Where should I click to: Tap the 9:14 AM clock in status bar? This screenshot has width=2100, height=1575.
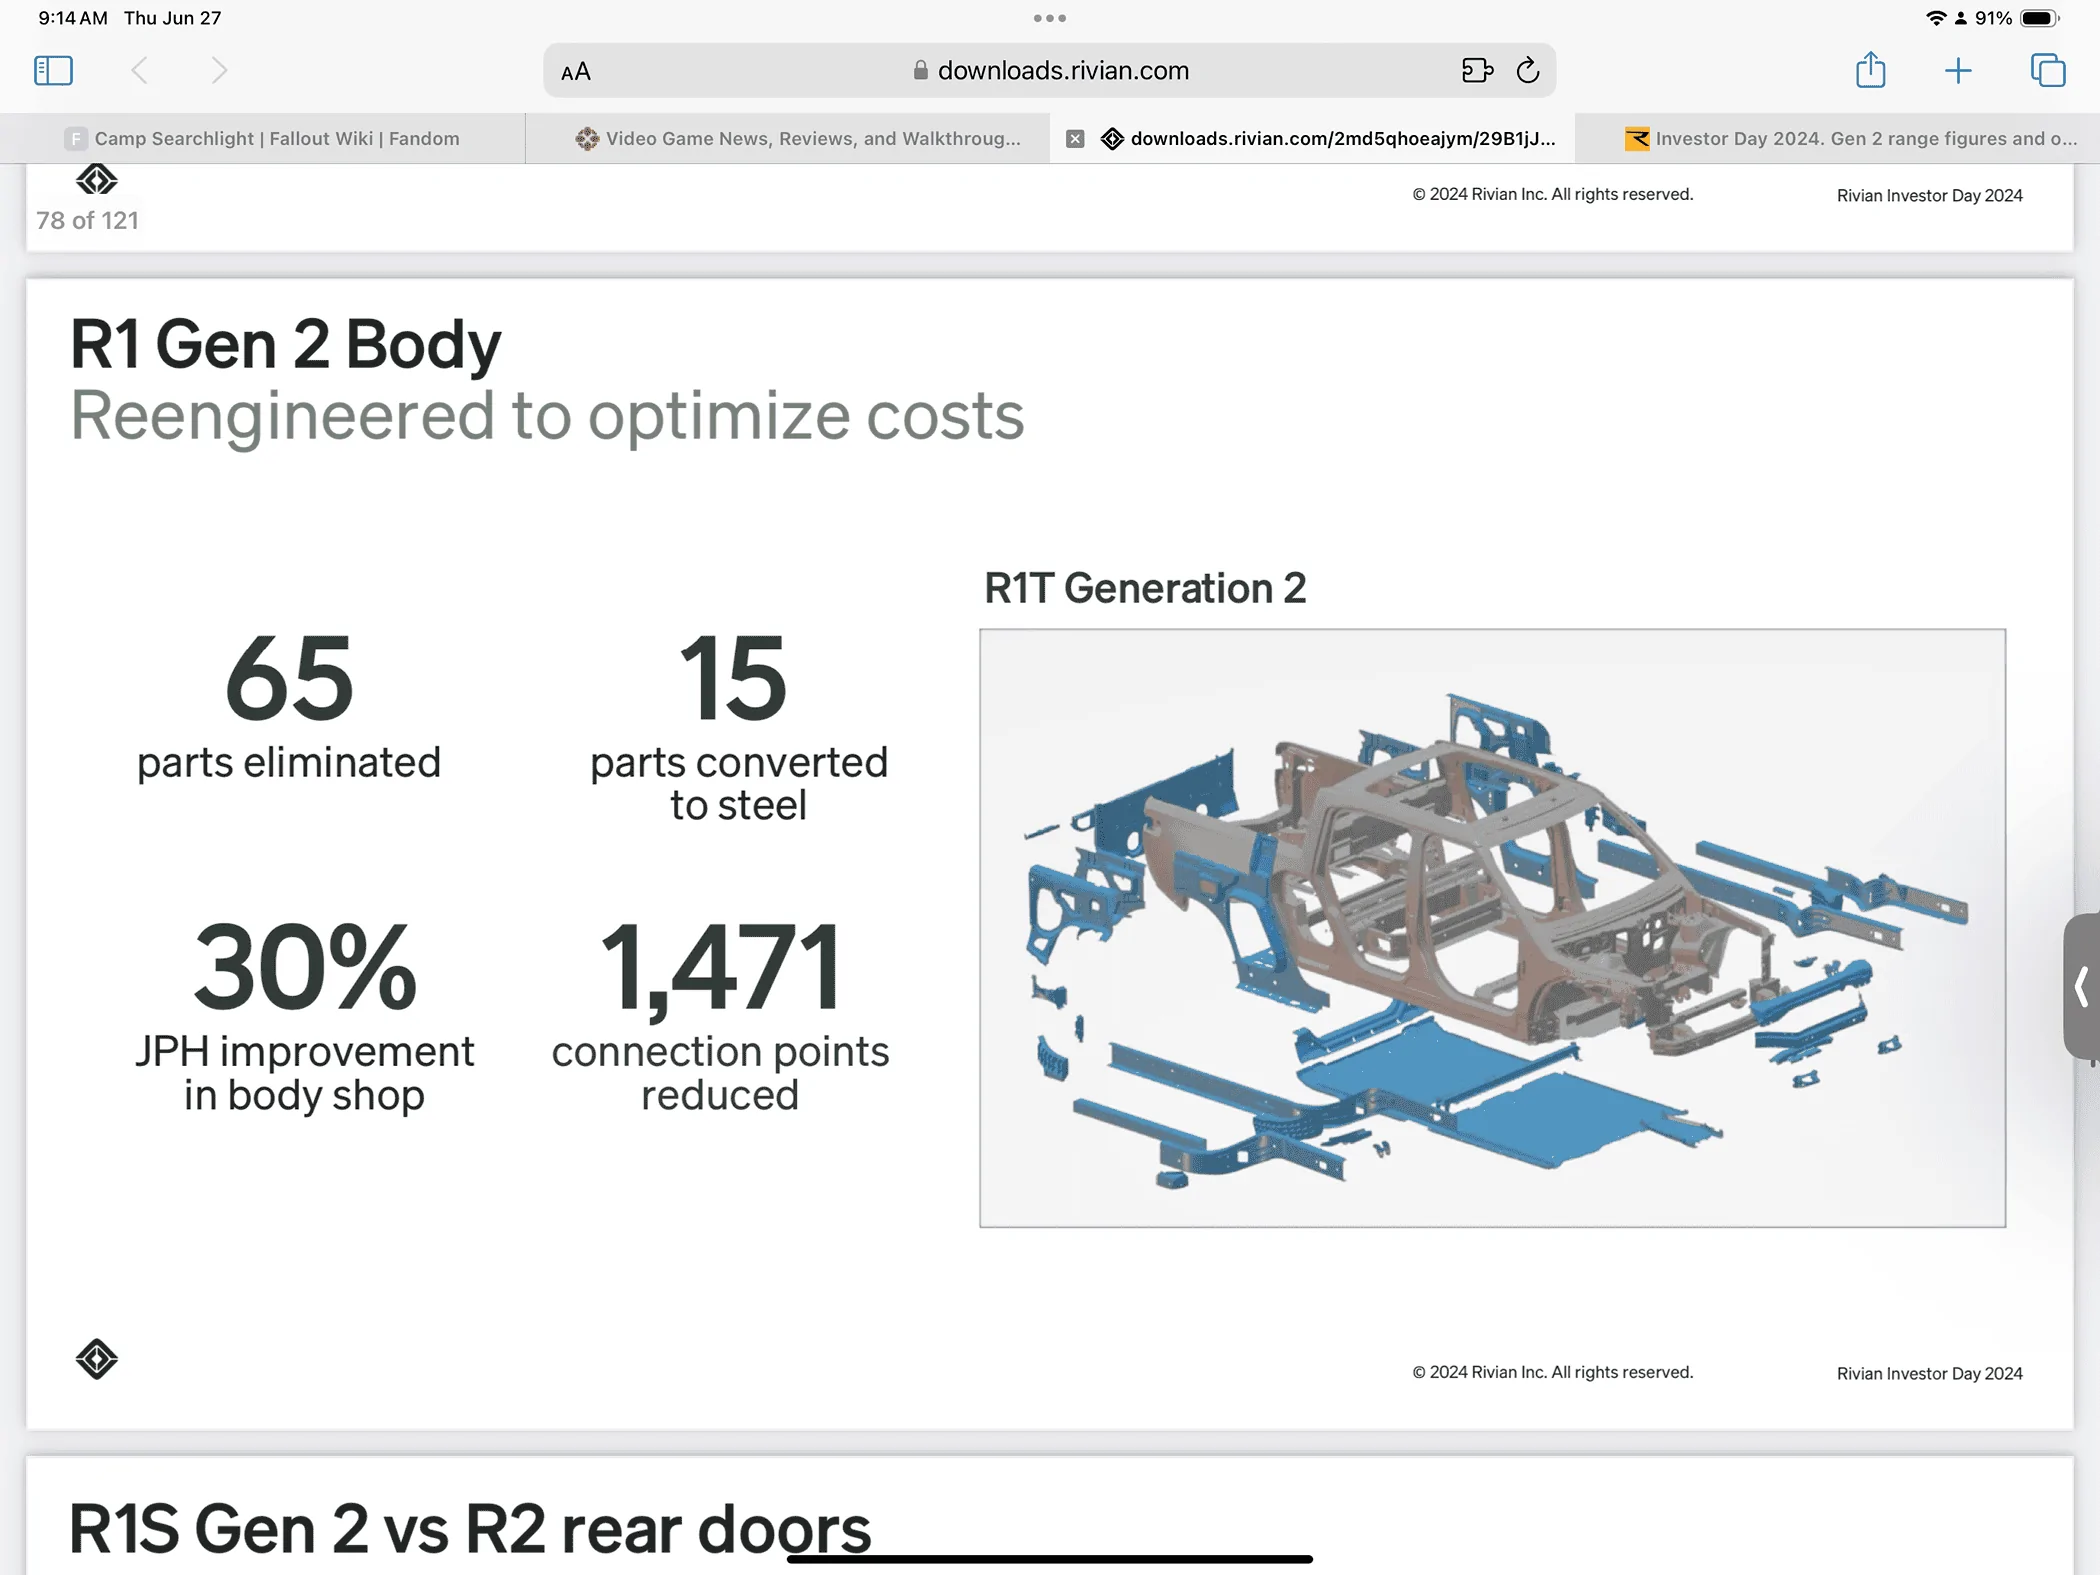(x=73, y=18)
